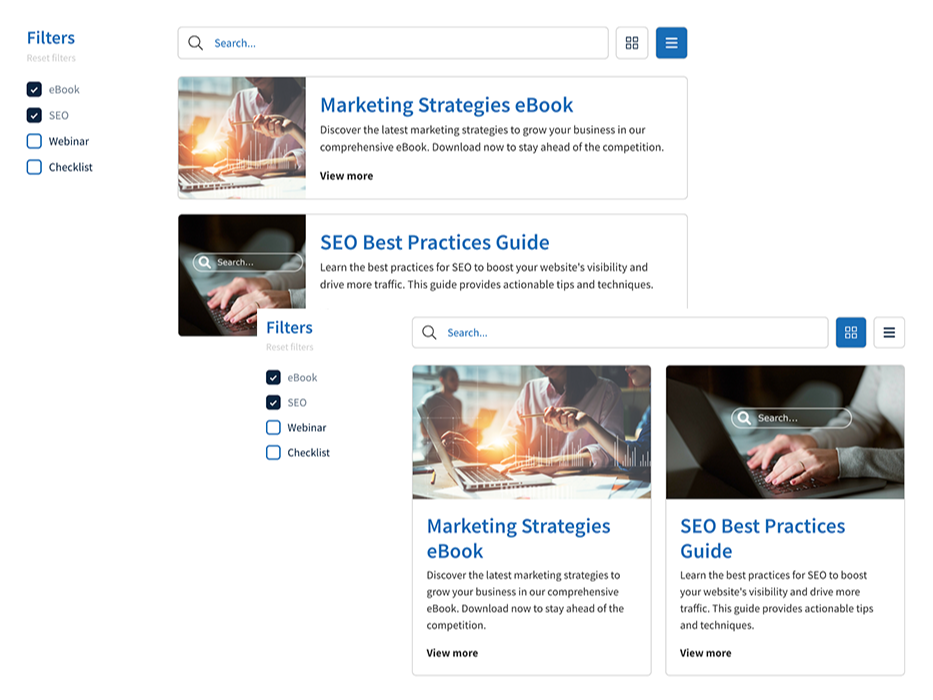933x700 pixels.
Task: Tick the Checklist filter in the lower panel
Action: (x=273, y=453)
